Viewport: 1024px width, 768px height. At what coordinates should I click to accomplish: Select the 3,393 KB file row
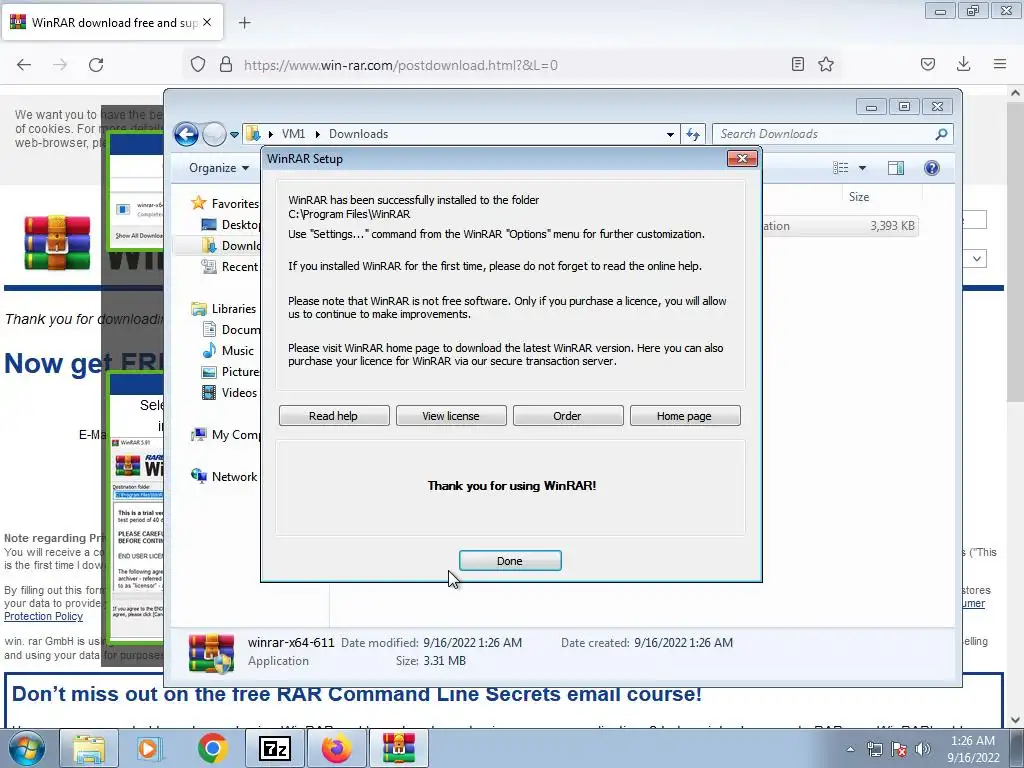[840, 226]
